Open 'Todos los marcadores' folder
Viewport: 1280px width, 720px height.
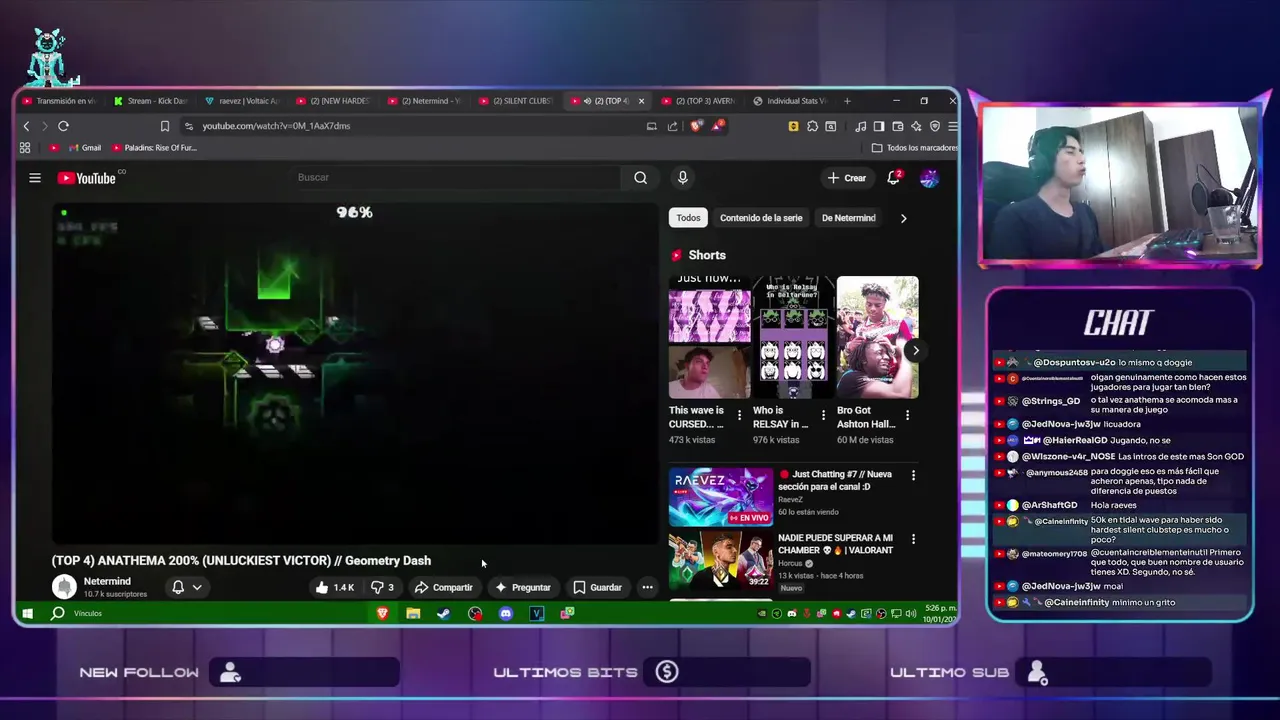pyautogui.click(x=914, y=148)
